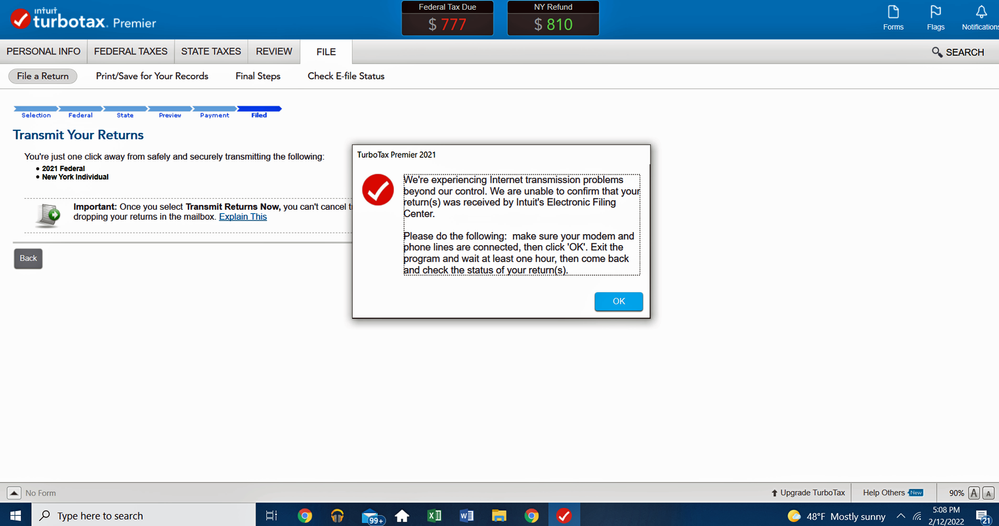
Task: Click the Back button
Action: 28,259
